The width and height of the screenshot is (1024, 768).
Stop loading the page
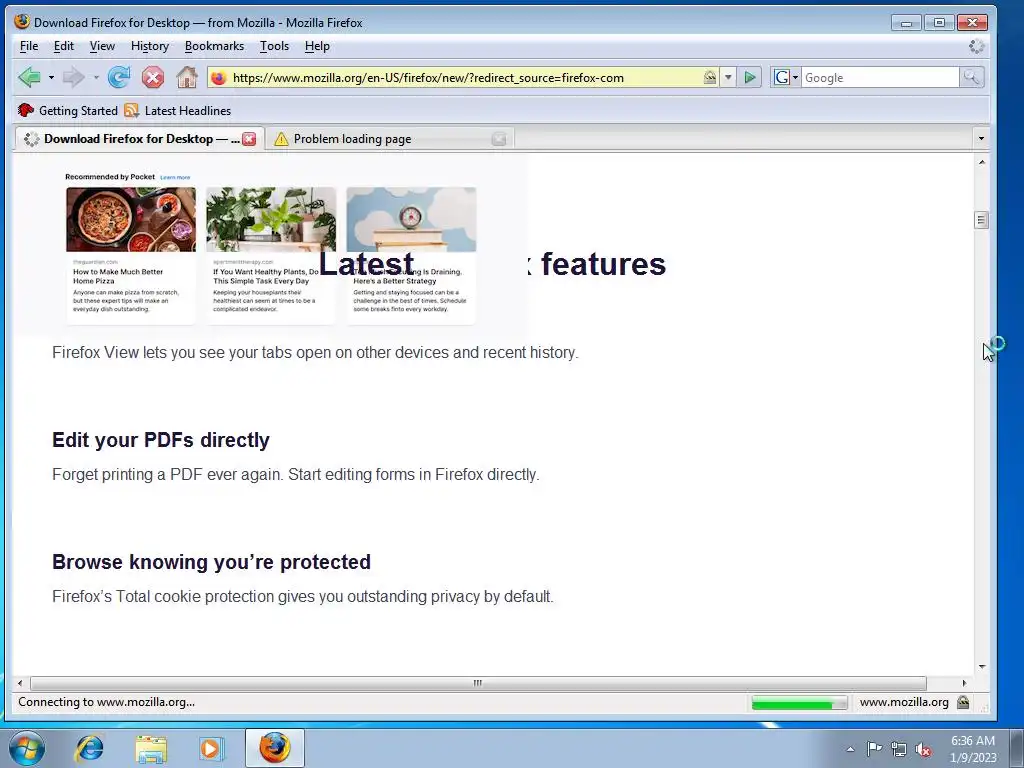click(153, 78)
